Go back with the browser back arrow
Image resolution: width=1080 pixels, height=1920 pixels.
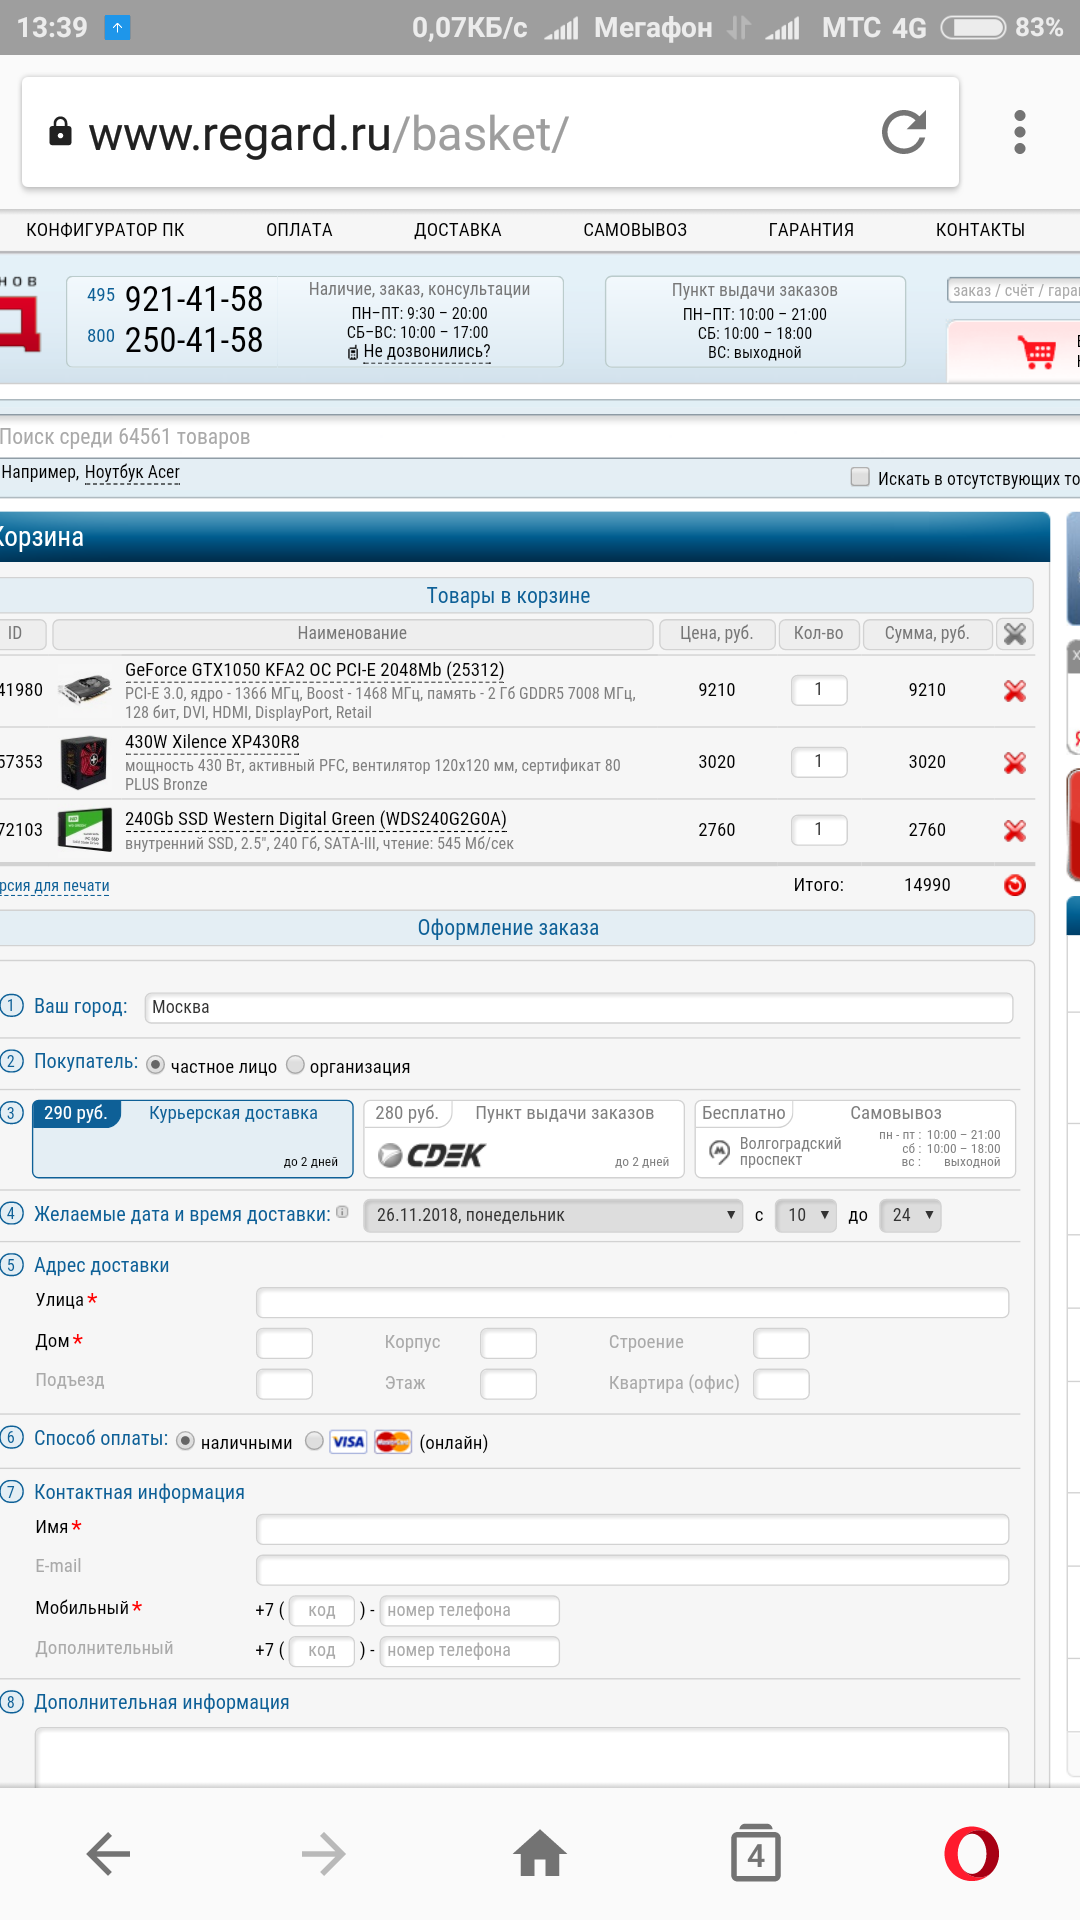(108, 1854)
